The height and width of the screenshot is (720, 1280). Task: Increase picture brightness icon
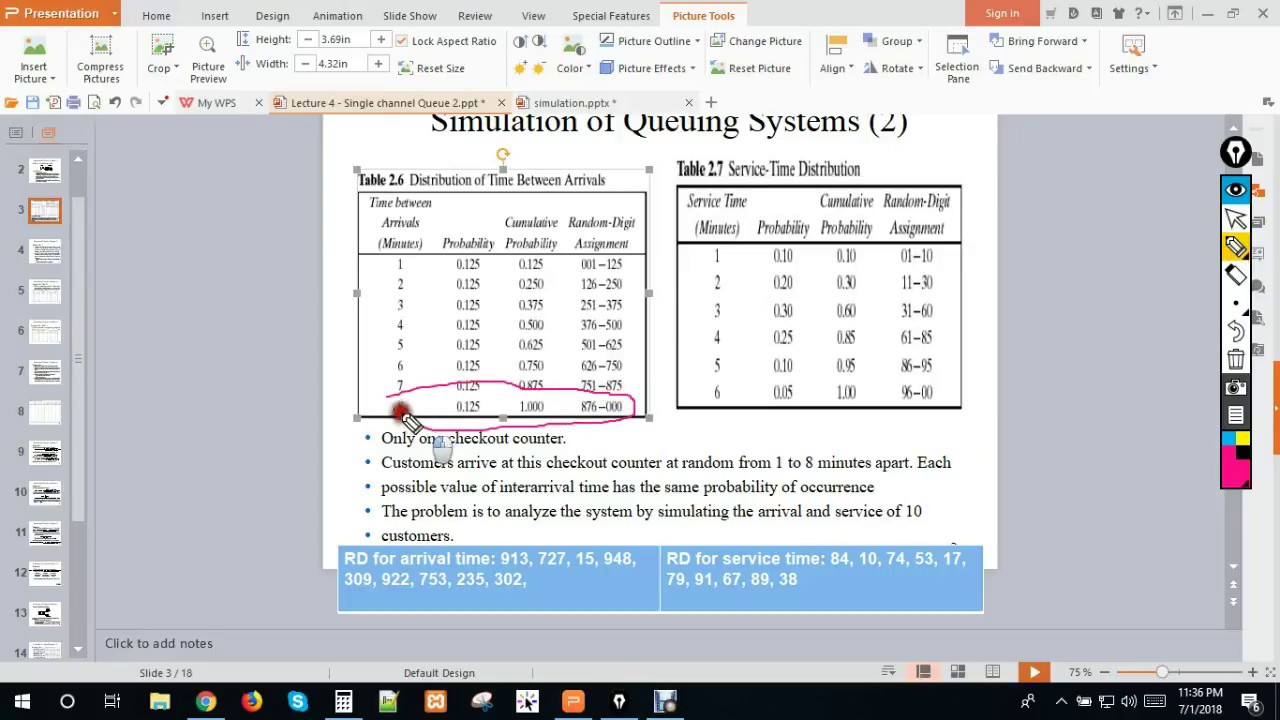click(520, 68)
